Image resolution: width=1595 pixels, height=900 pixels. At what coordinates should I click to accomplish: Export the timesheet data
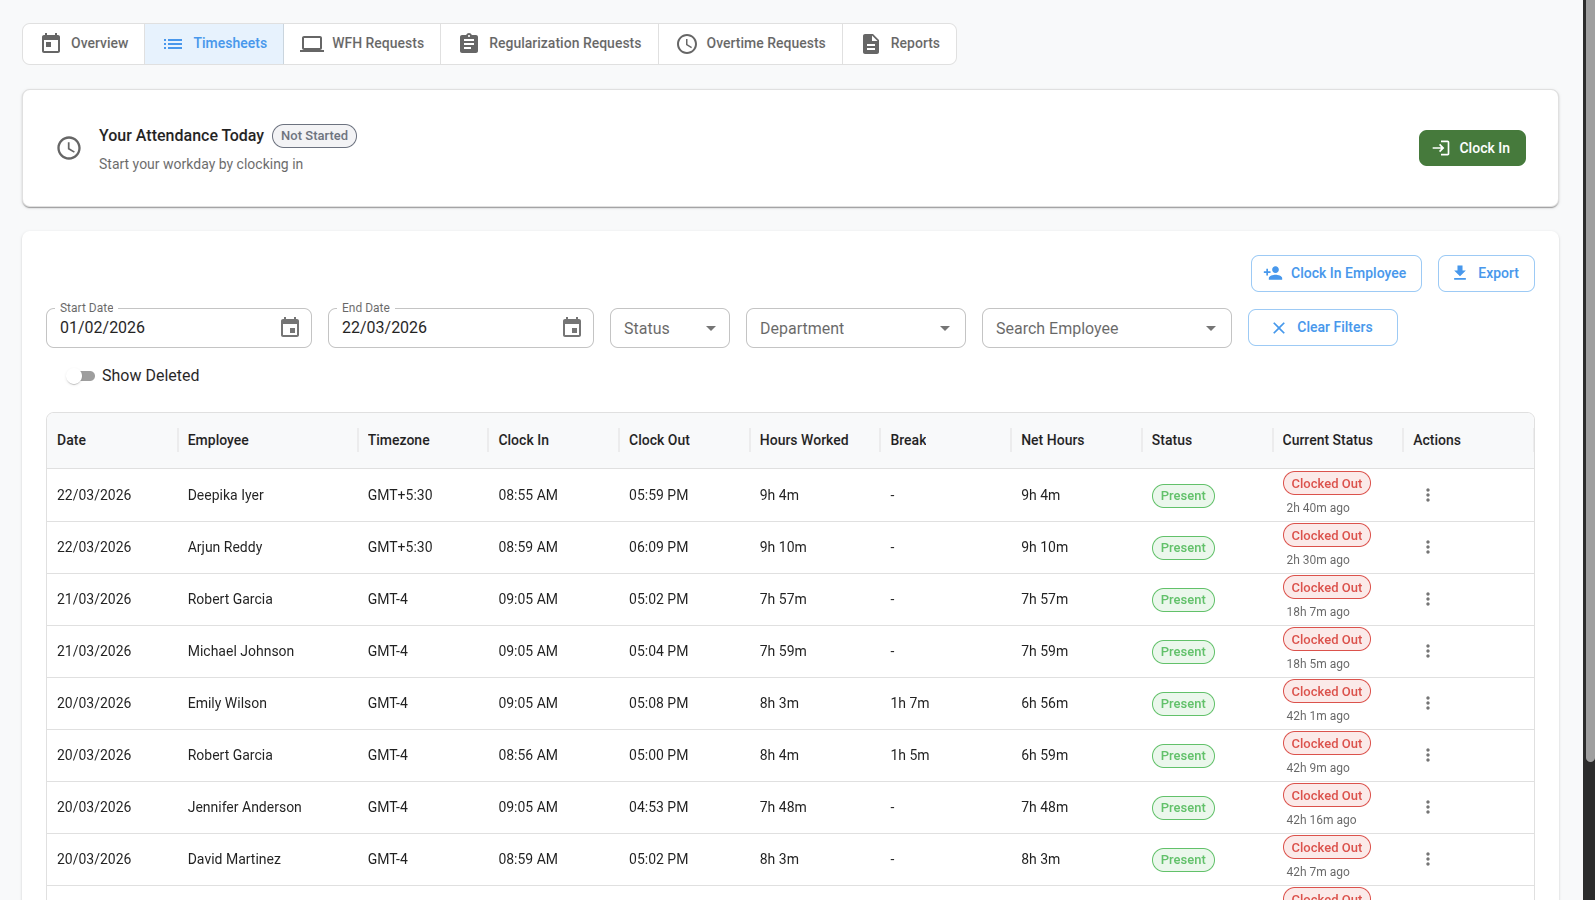1485,273
